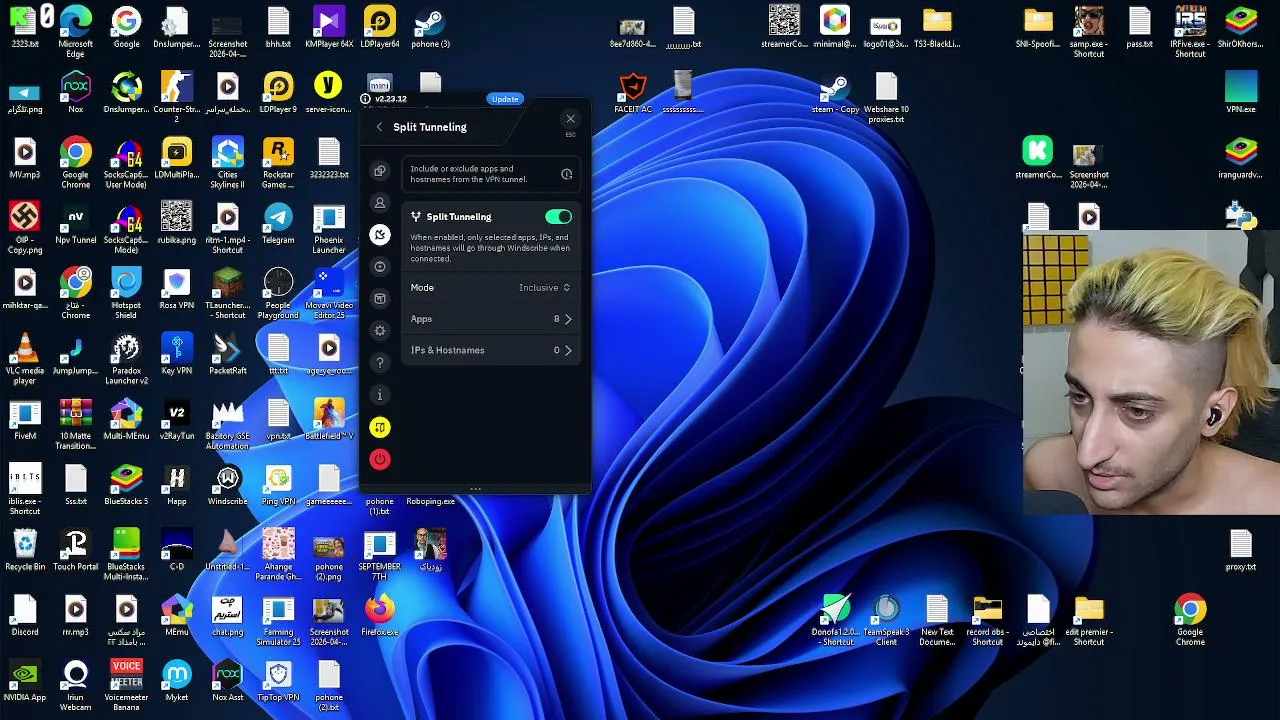Image resolution: width=1280 pixels, height=720 pixels.
Task: Toggle the Split Tunneling switch off
Action: click(x=558, y=217)
